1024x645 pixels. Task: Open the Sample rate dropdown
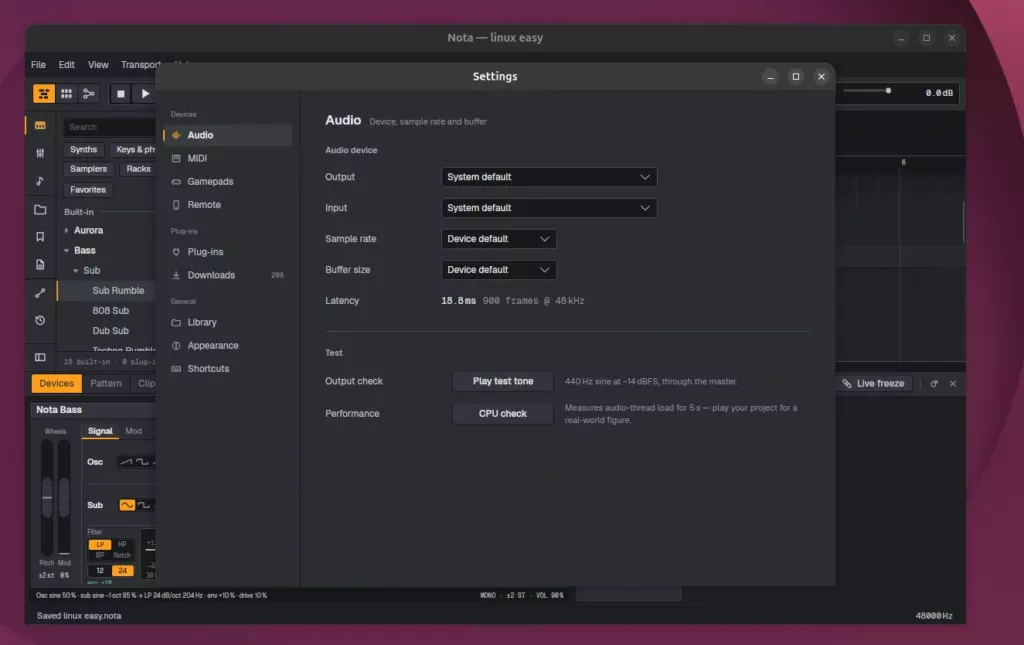[x=498, y=239]
